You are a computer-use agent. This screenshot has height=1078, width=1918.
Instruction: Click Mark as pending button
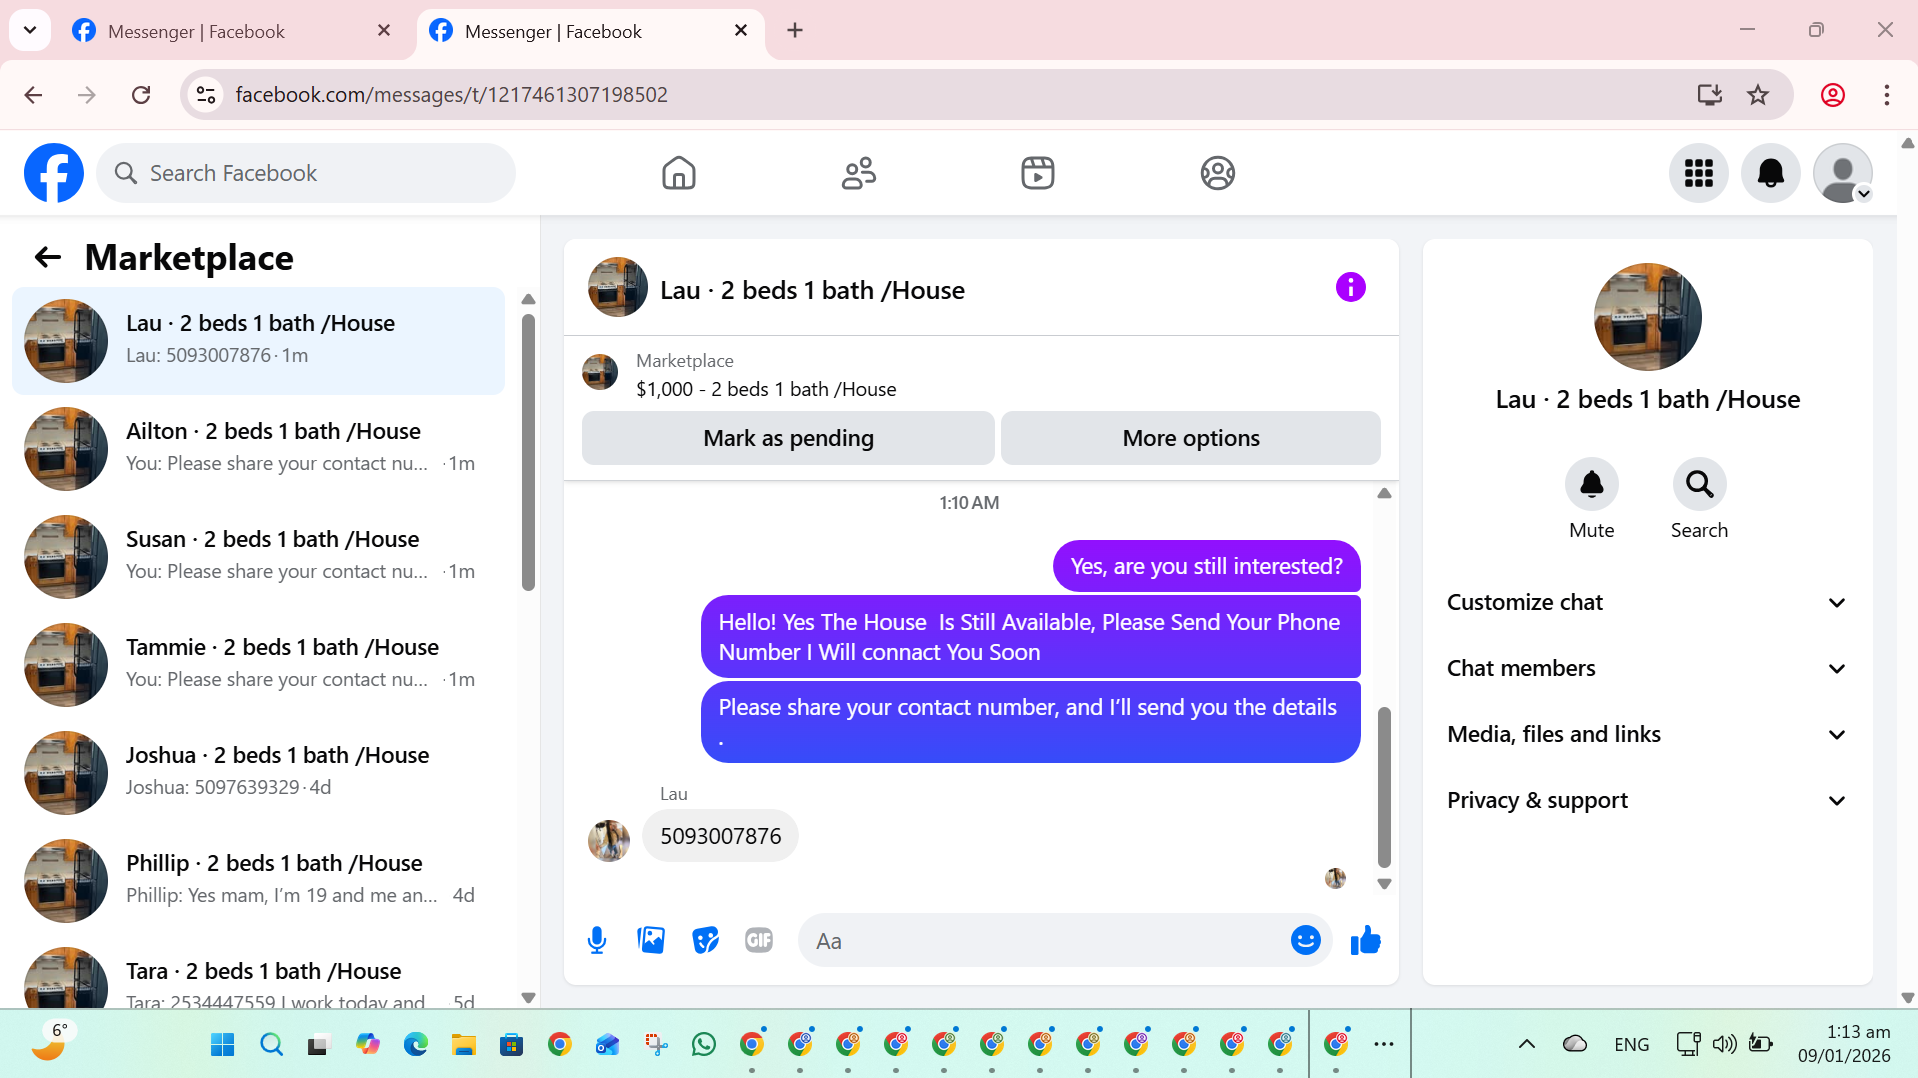[788, 438]
